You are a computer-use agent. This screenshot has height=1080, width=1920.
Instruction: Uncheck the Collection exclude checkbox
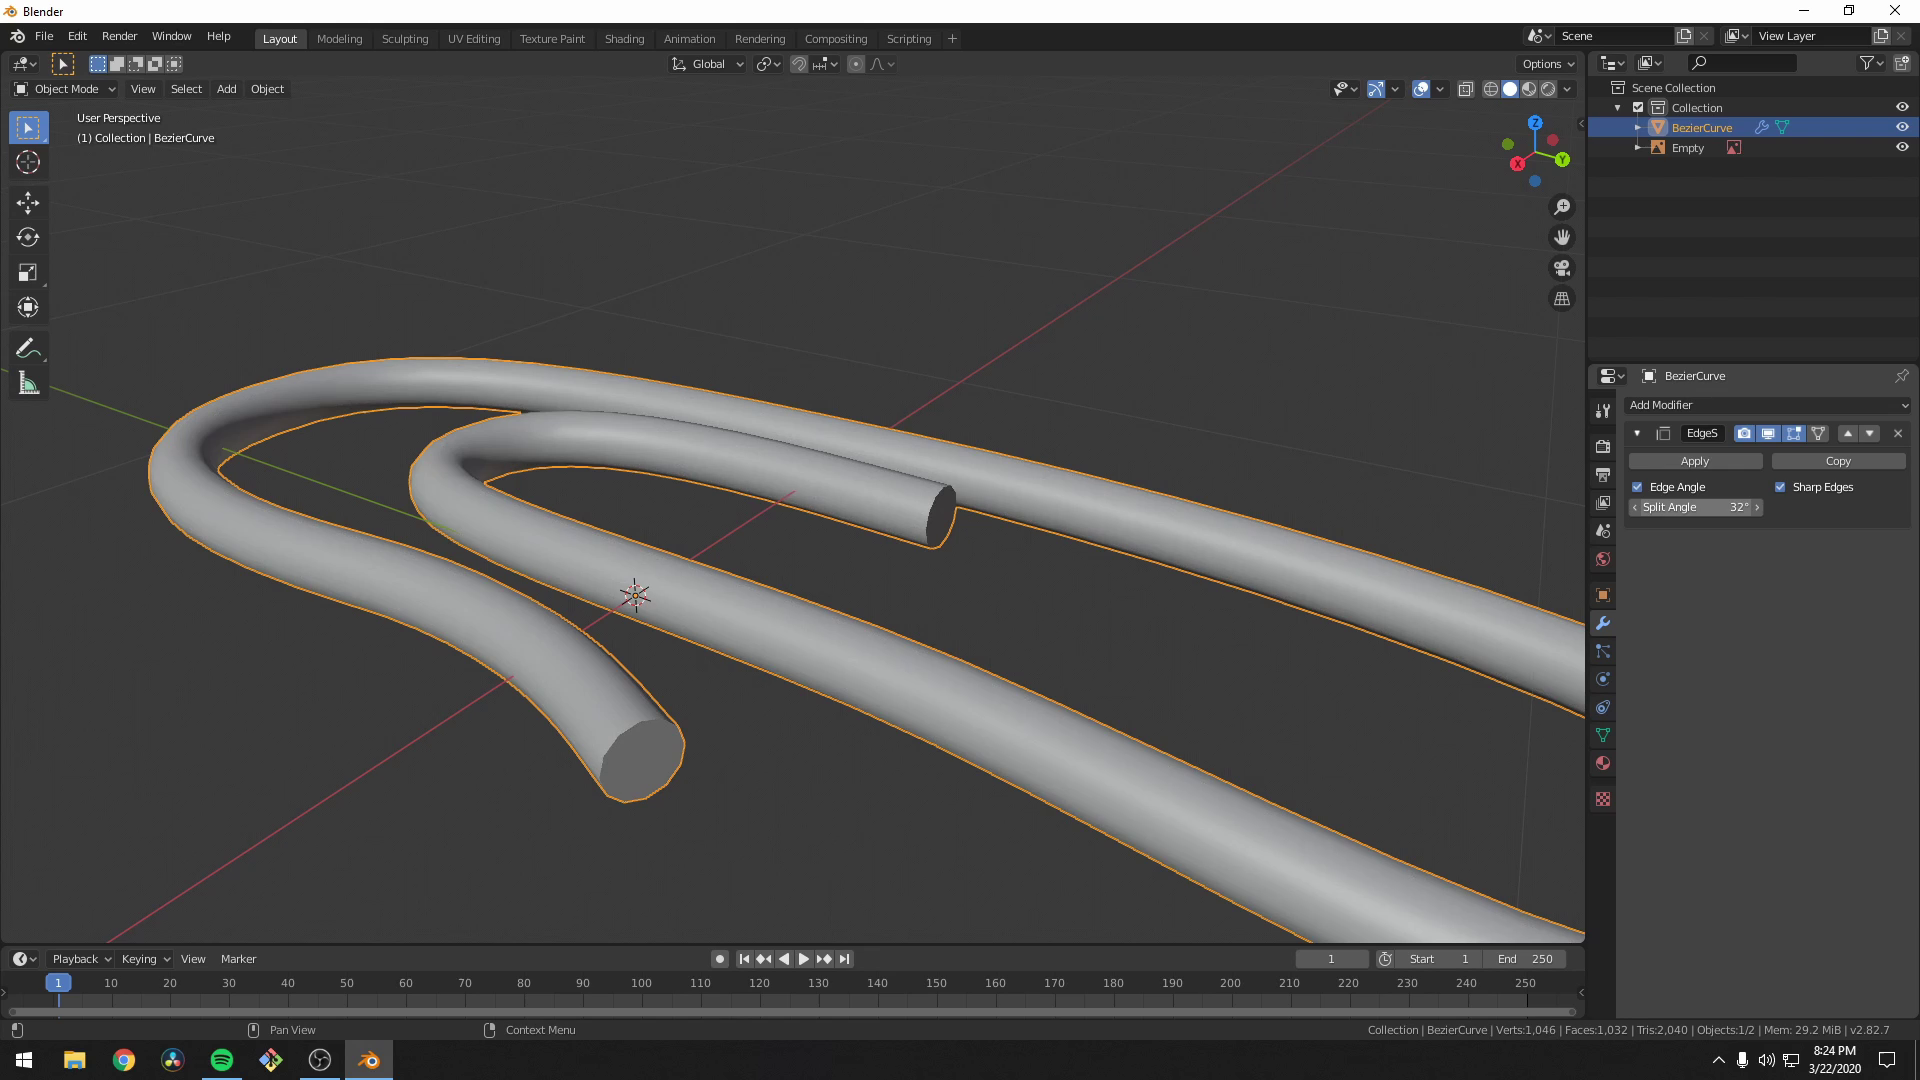pyautogui.click(x=1638, y=108)
